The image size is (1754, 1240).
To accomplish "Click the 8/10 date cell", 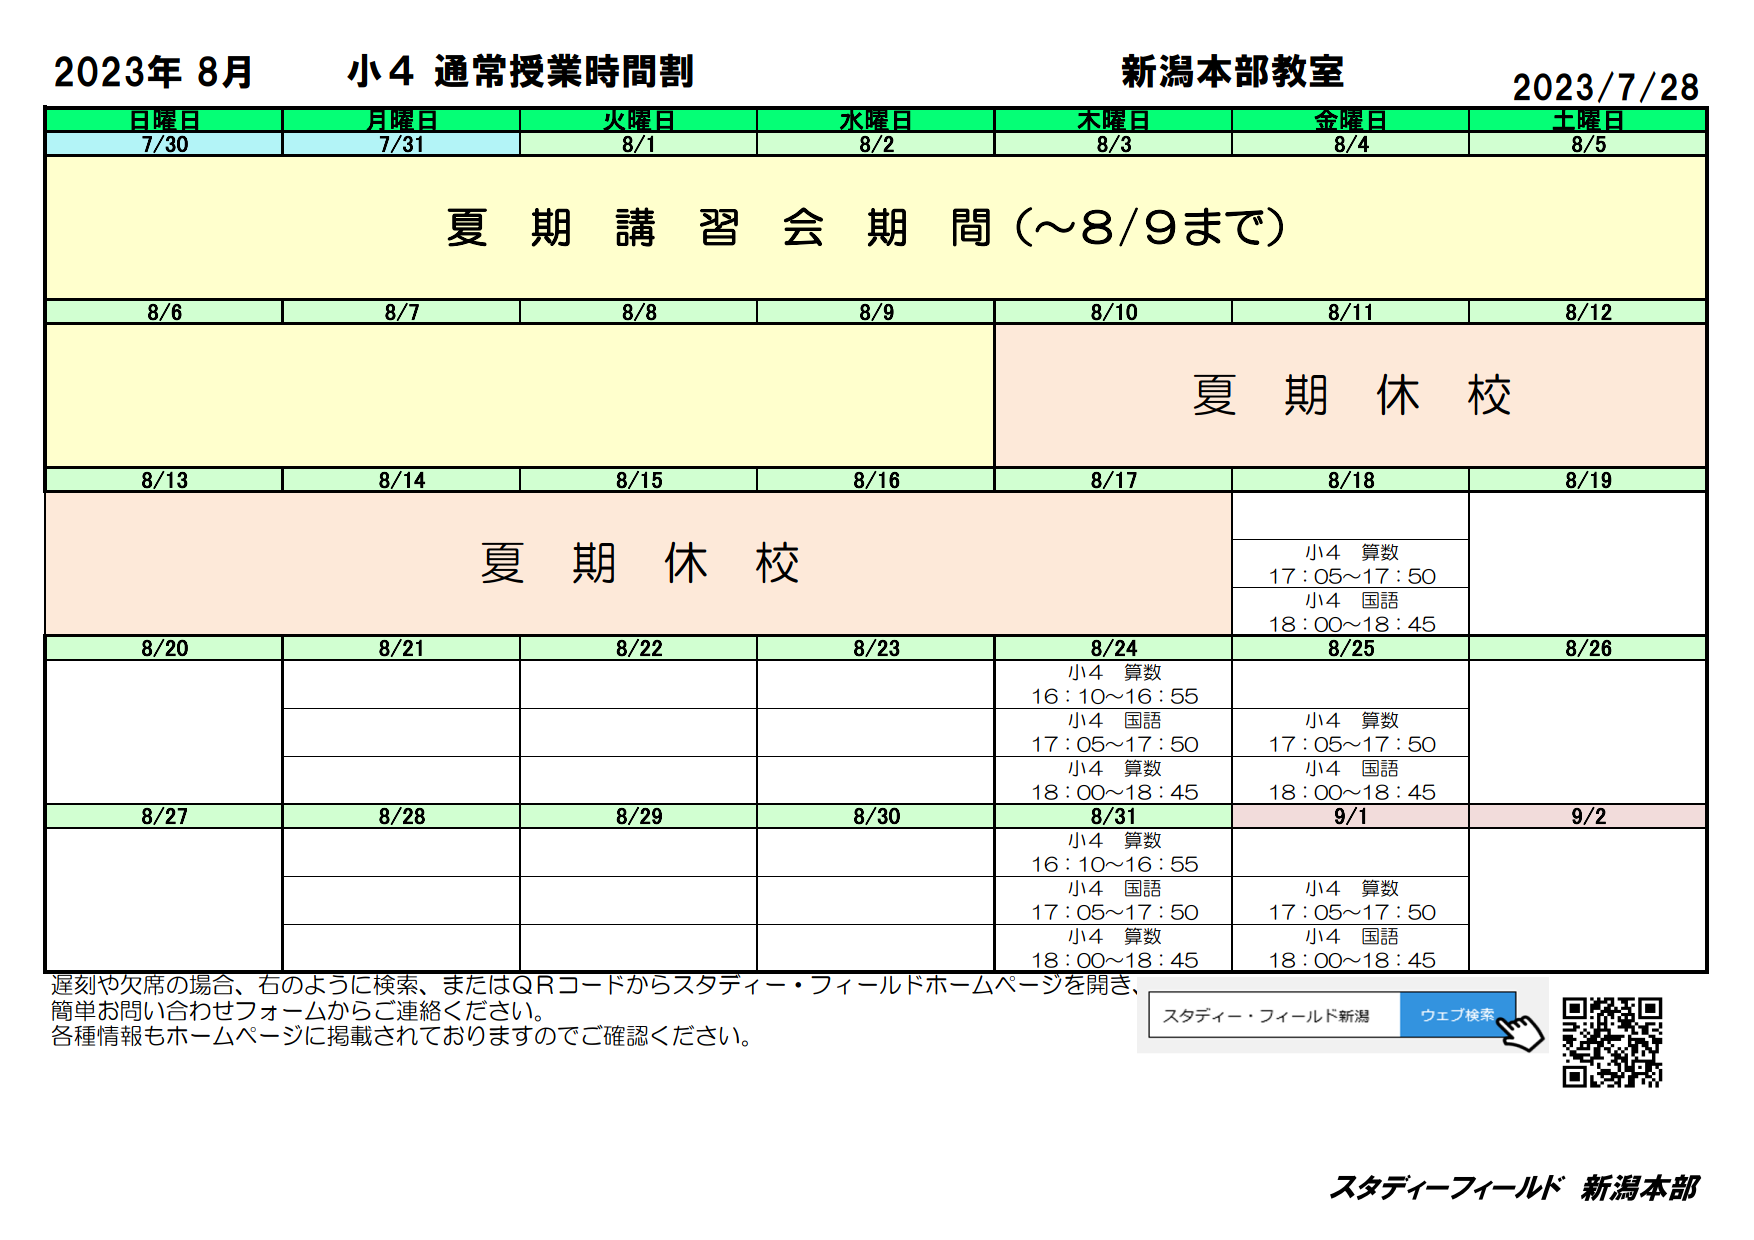I will pos(1113,312).
